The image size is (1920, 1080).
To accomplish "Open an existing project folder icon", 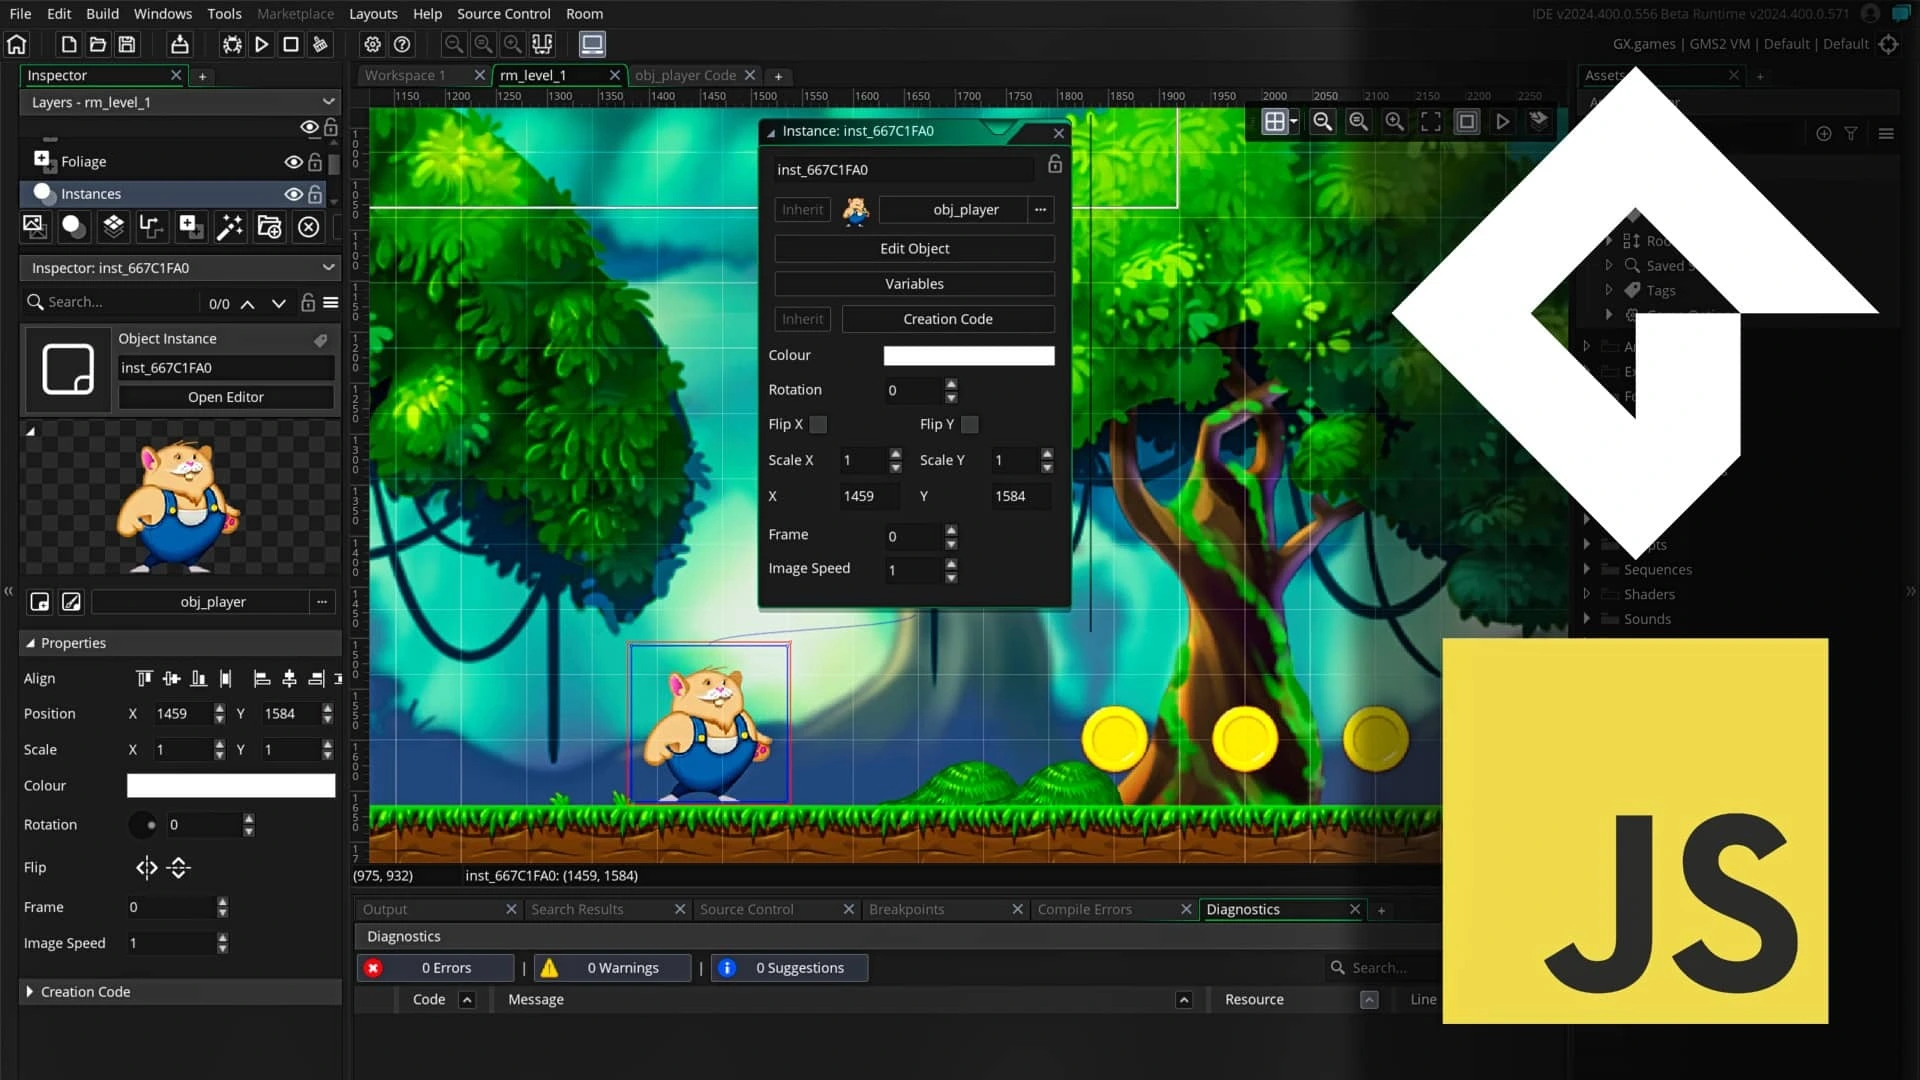I will [x=97, y=44].
